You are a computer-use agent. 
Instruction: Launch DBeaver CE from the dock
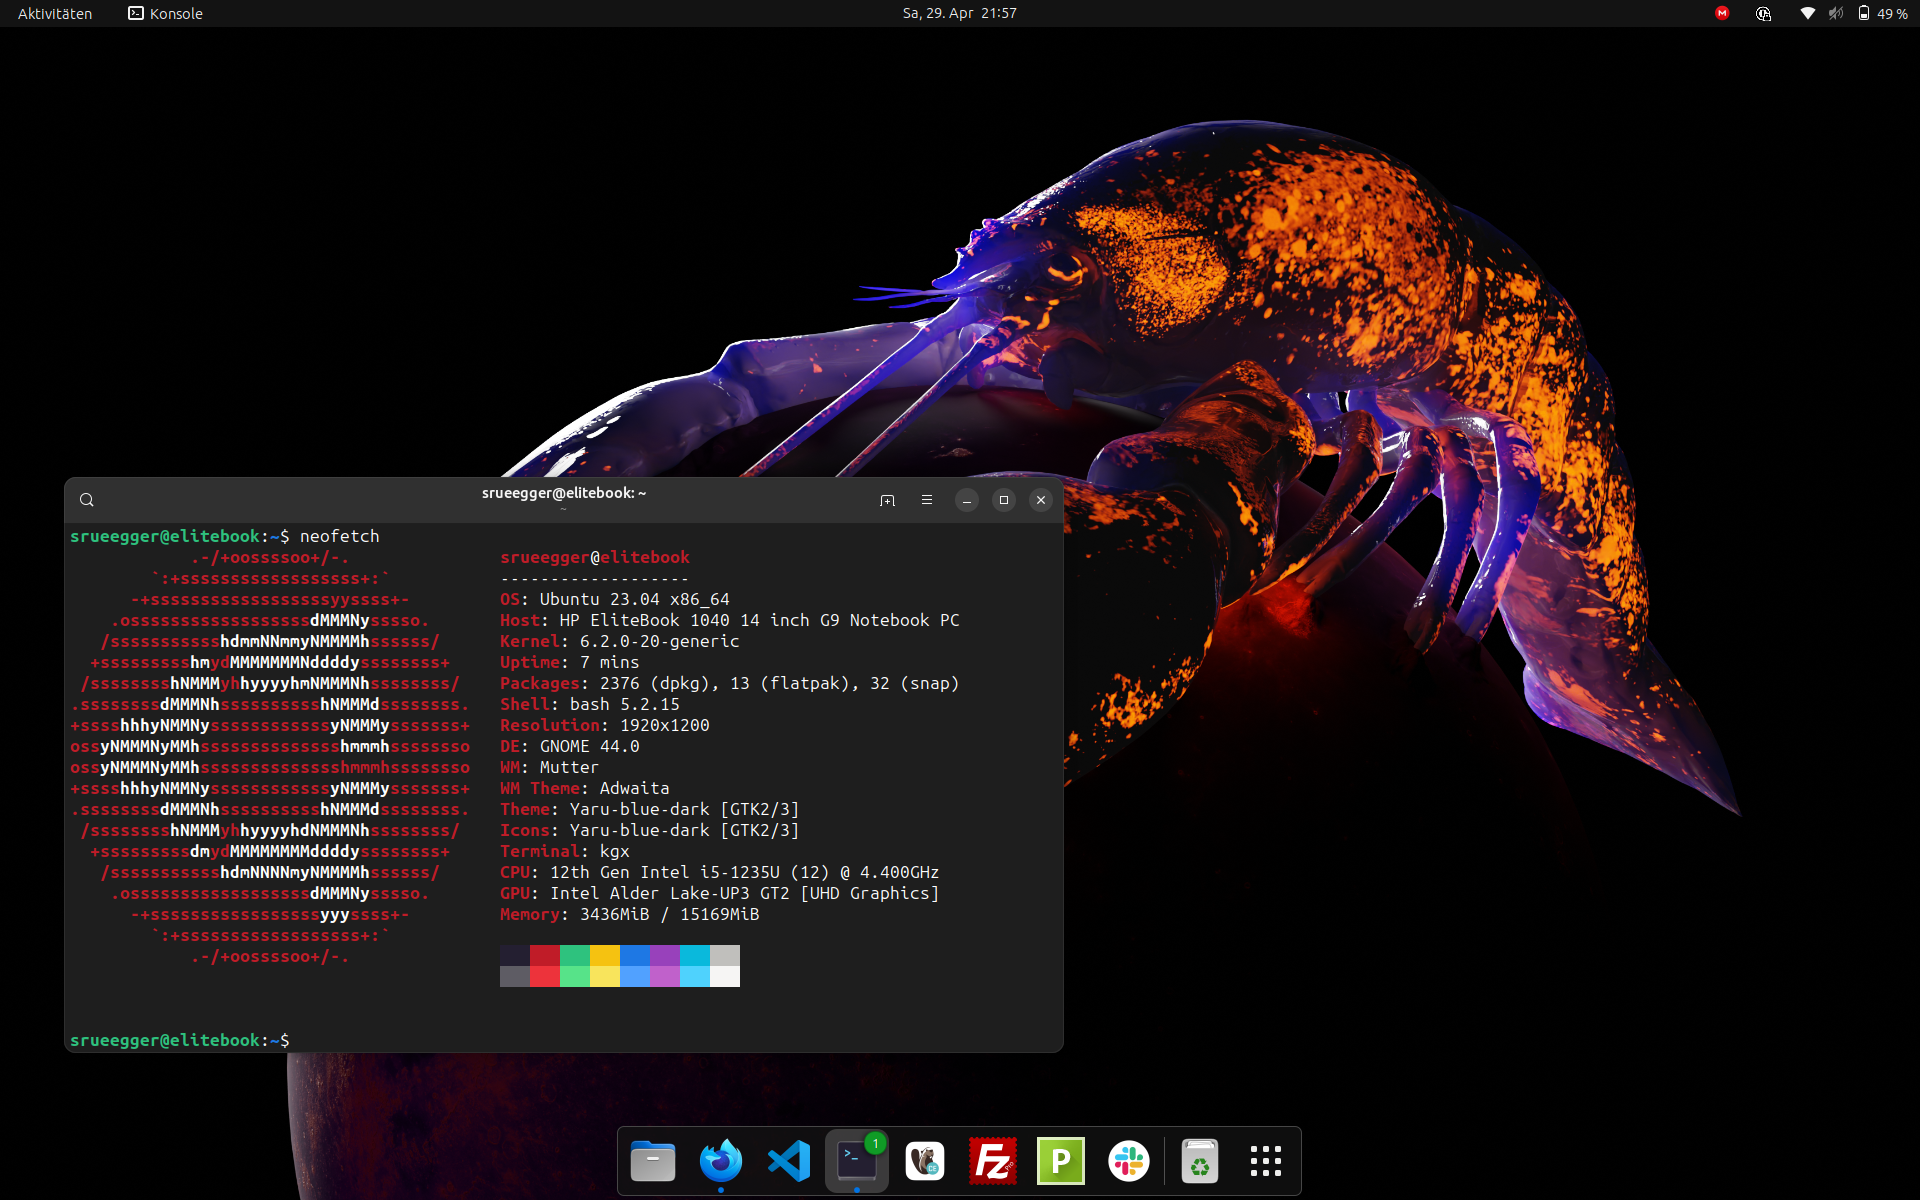pos(925,1161)
